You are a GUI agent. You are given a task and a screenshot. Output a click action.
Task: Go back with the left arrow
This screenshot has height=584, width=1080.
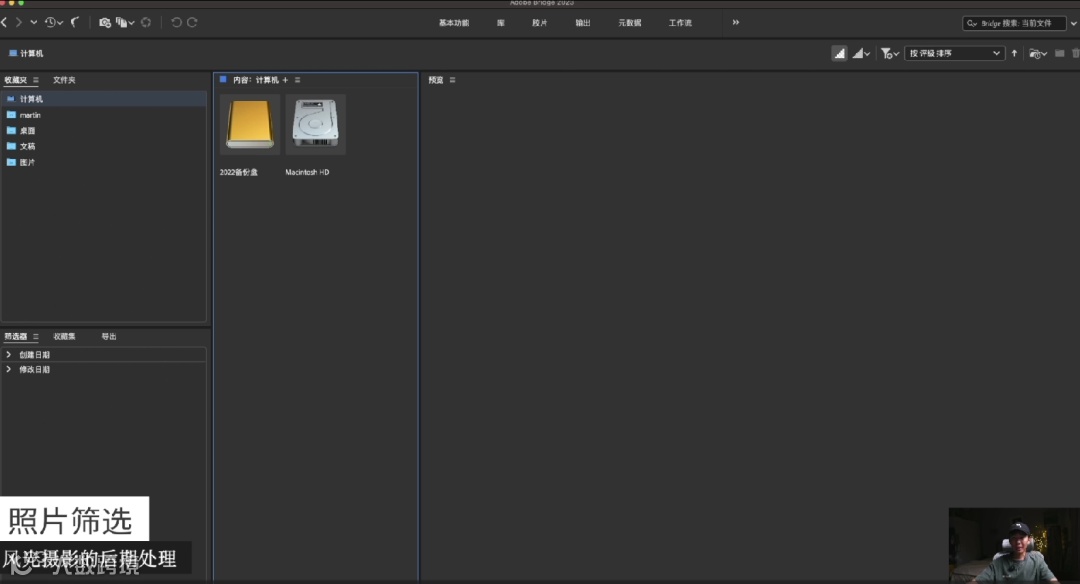(4, 23)
